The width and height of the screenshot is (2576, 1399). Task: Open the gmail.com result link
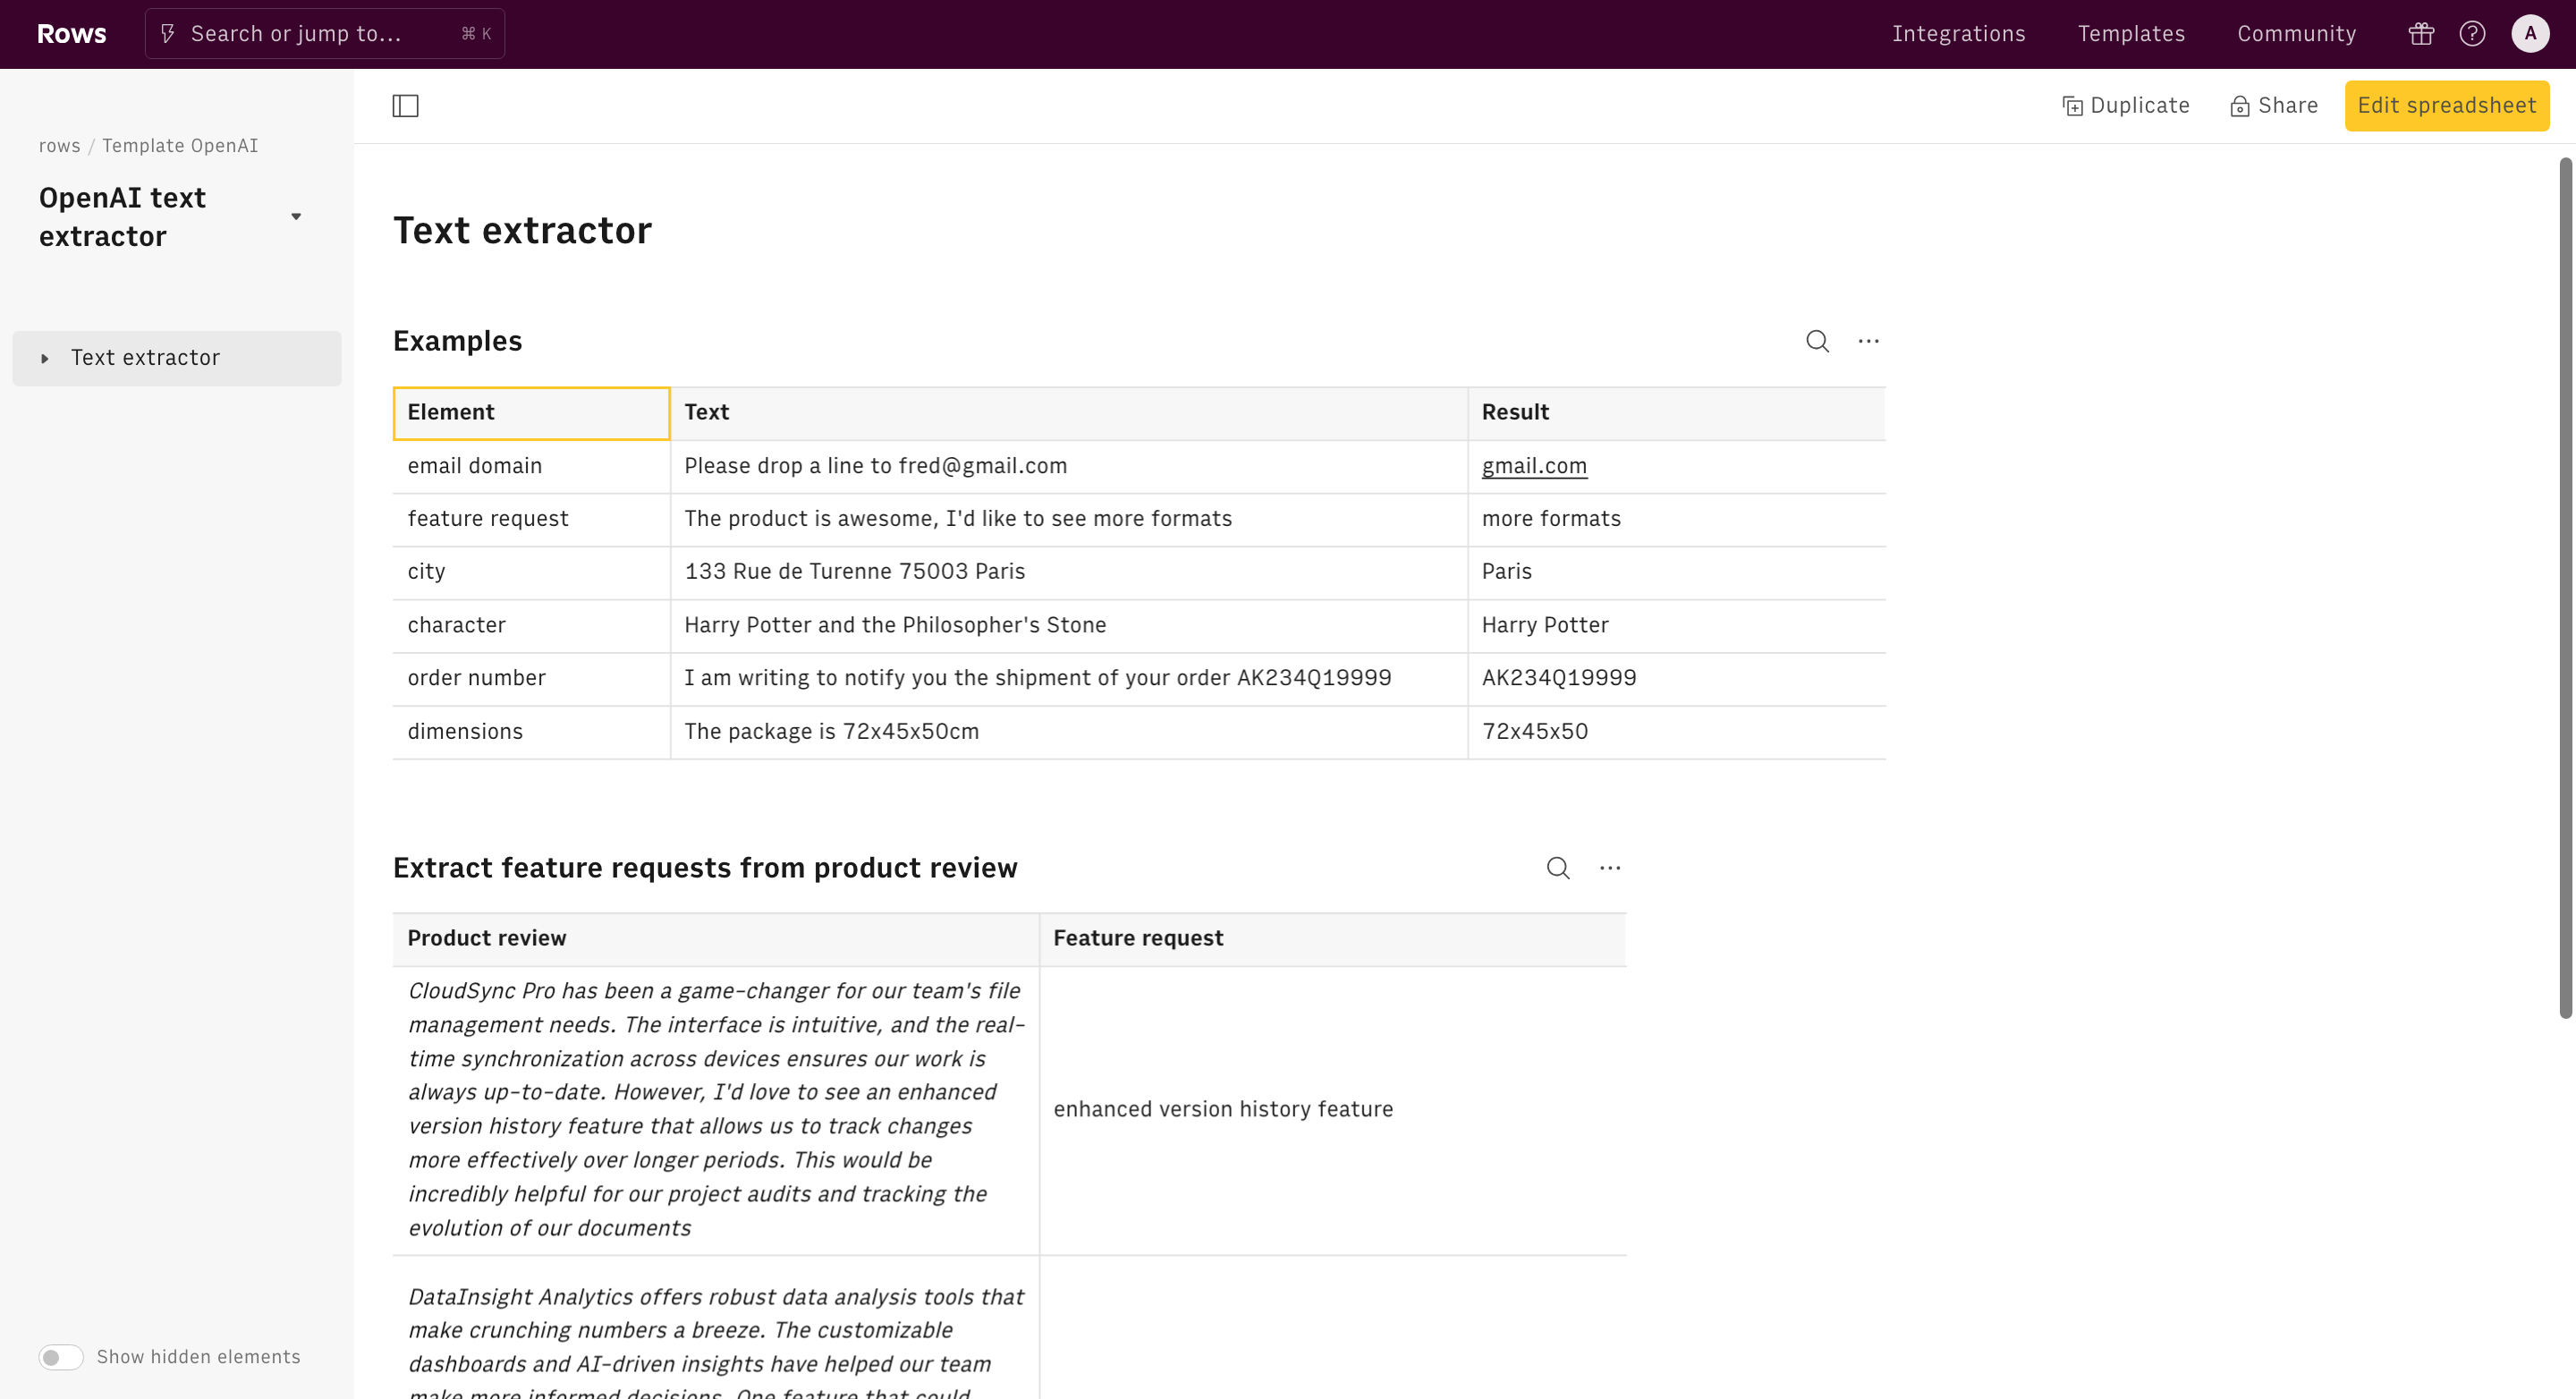pos(1534,466)
